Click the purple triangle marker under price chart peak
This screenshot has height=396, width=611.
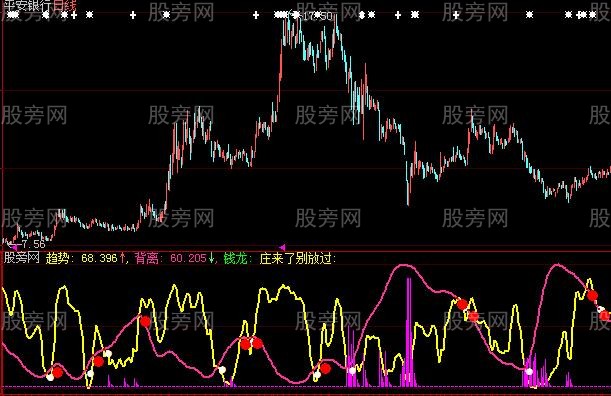coord(283,247)
